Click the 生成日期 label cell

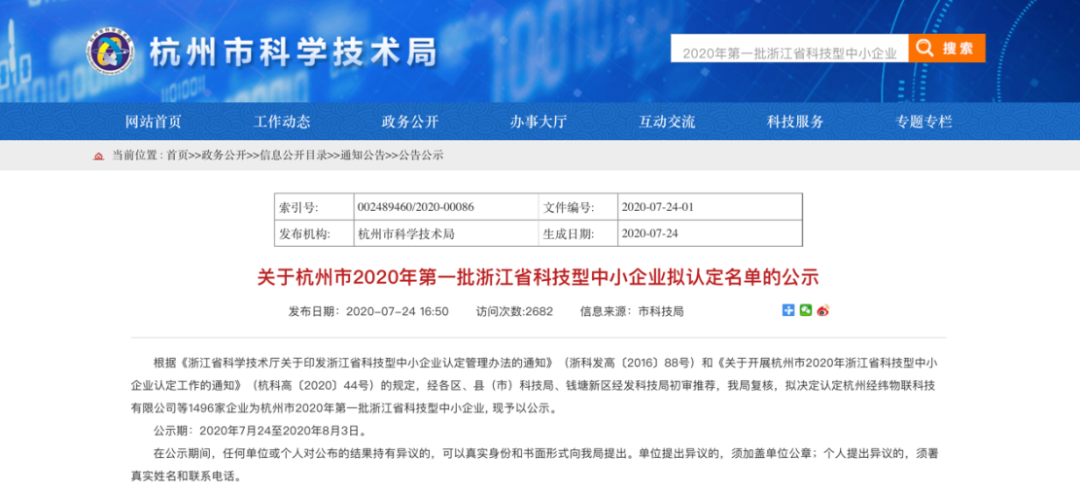pyautogui.click(x=578, y=234)
